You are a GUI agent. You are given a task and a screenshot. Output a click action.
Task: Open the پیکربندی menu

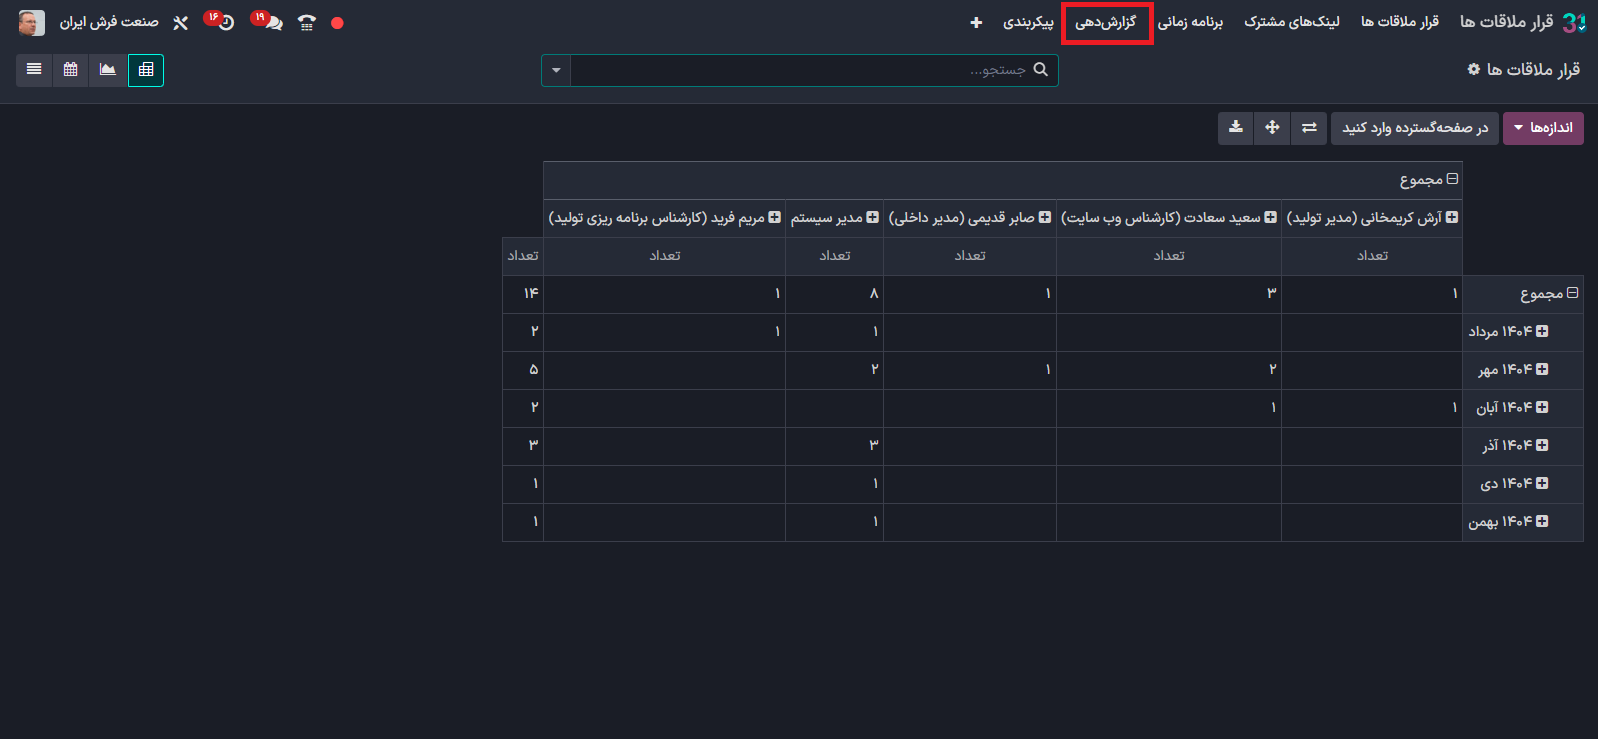(1028, 23)
